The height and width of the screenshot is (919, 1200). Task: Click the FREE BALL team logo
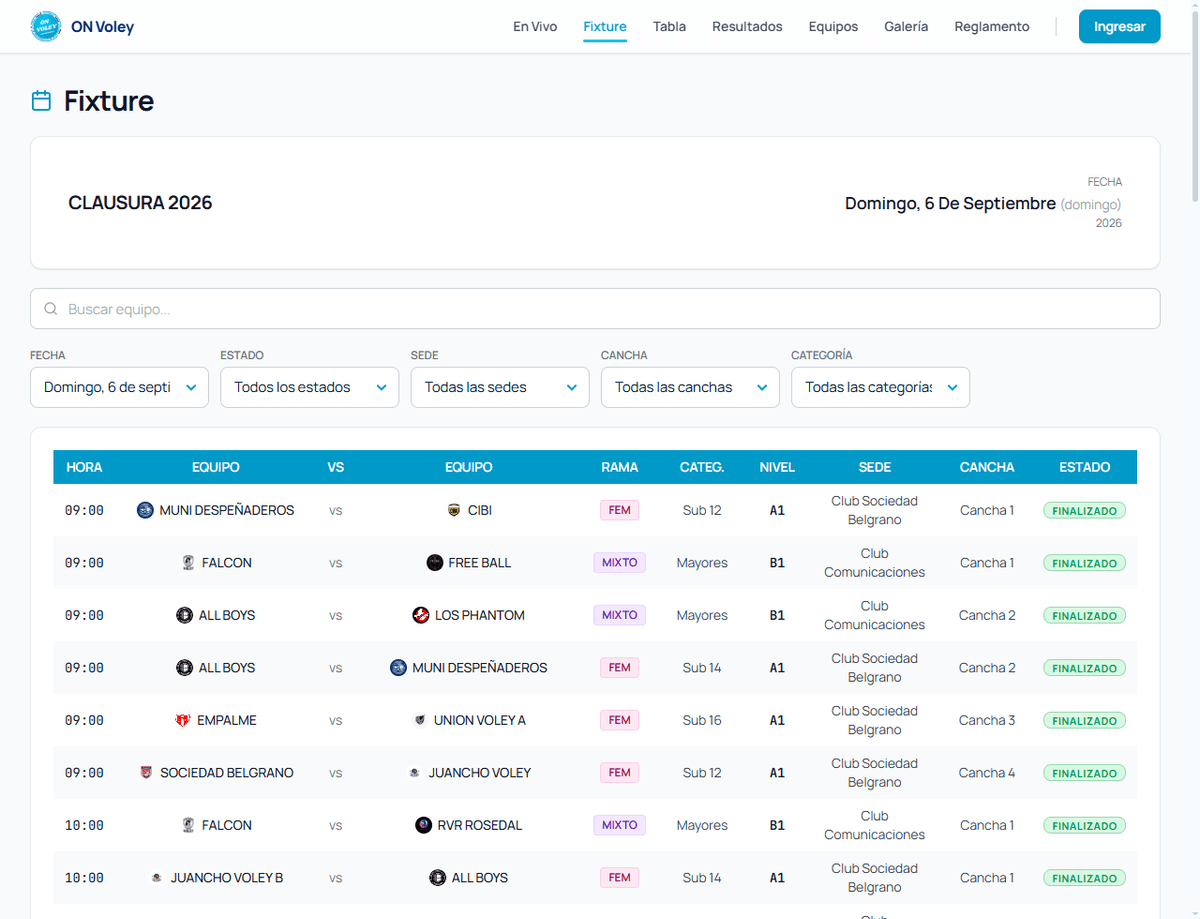pos(435,563)
